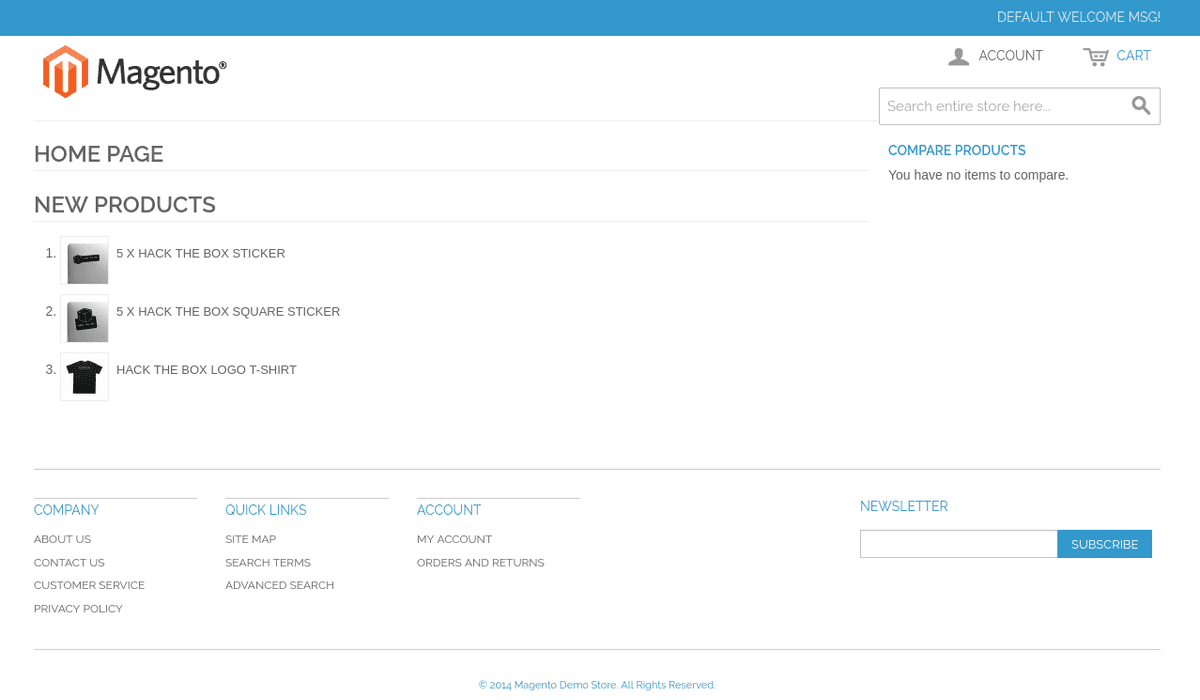The height and width of the screenshot is (700, 1200).
Task: Click the Magento logo
Action: (135, 72)
